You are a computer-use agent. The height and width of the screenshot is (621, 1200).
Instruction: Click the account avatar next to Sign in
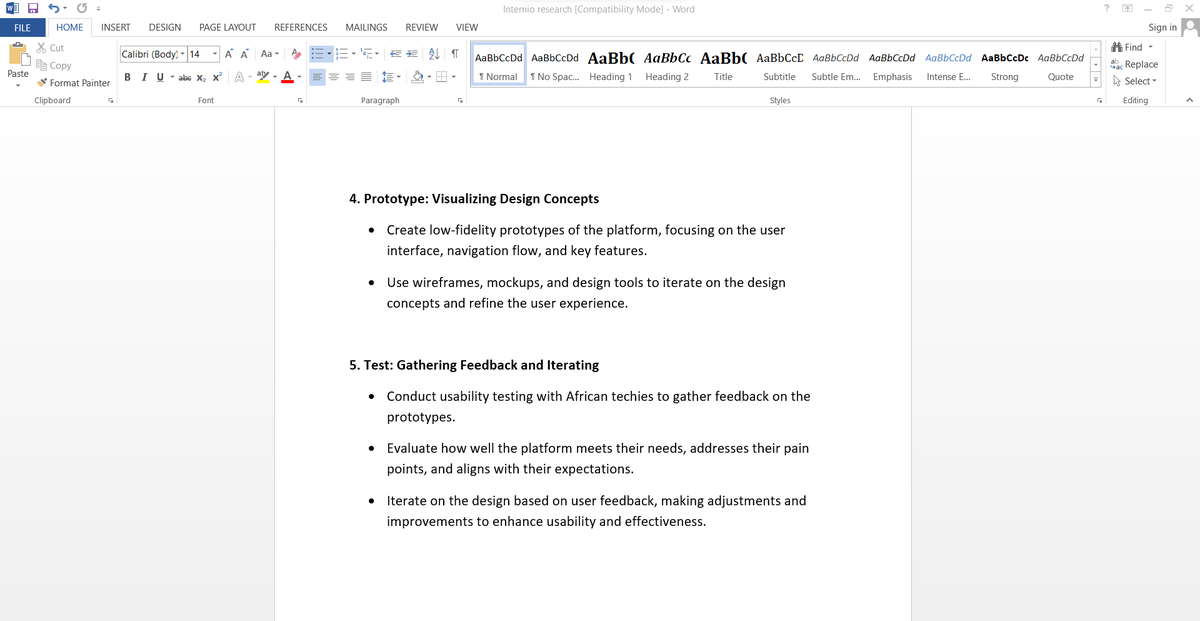point(1189,27)
